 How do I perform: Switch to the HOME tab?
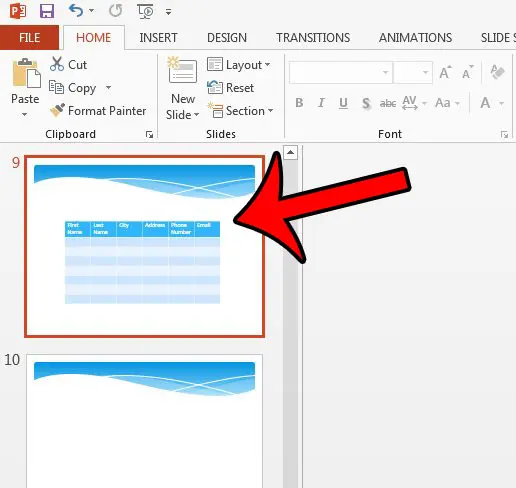click(x=94, y=37)
